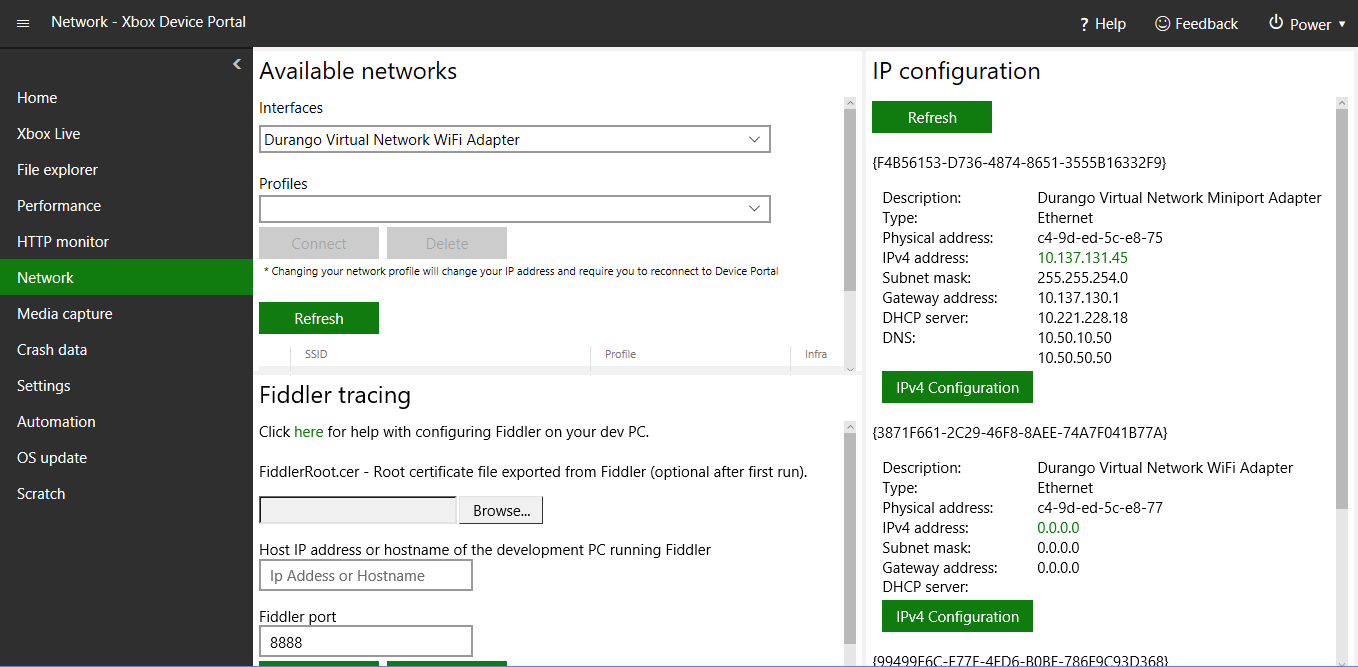Screen dimensions: 1358x667
Task: Open the Feedback smiley link
Action: click(x=1196, y=24)
